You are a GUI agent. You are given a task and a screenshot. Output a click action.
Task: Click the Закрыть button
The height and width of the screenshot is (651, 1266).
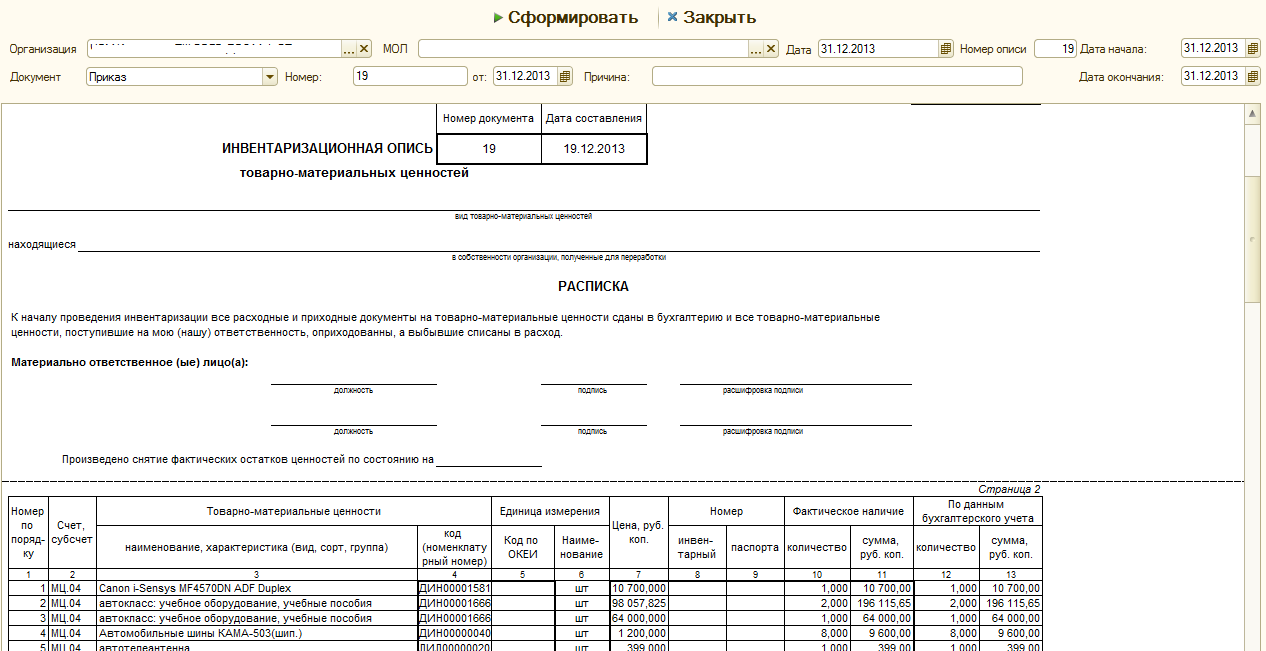(x=712, y=17)
